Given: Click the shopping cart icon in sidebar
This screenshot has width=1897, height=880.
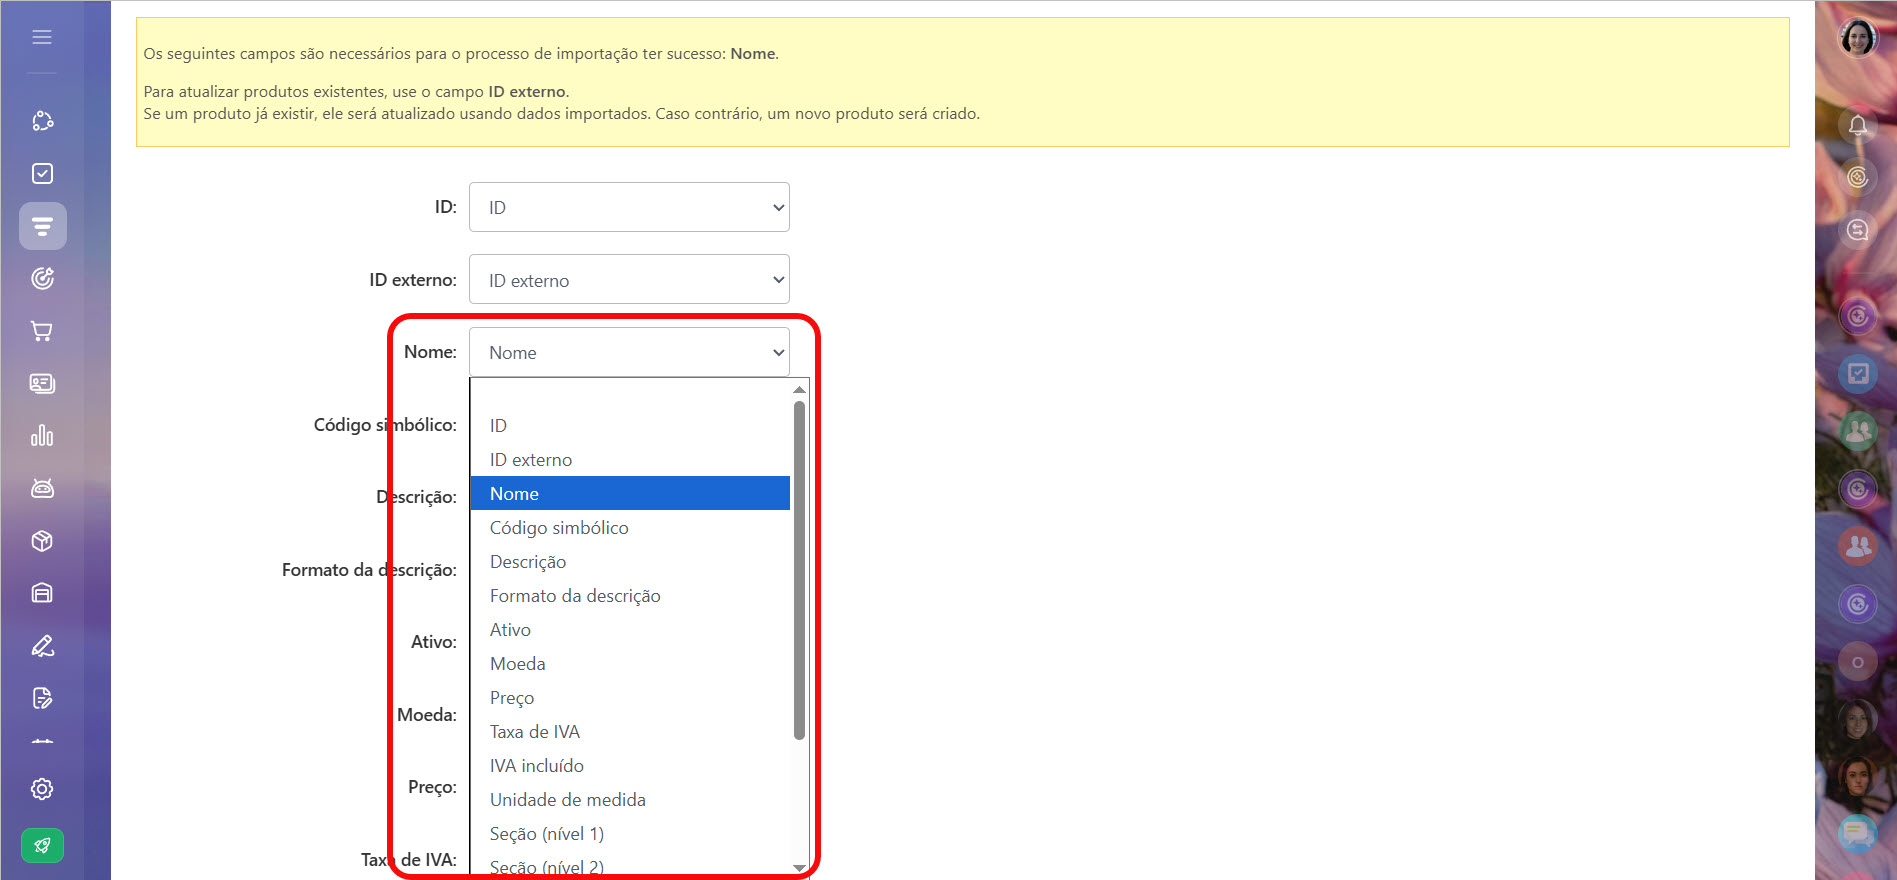Looking at the screenshot, I should tap(42, 331).
